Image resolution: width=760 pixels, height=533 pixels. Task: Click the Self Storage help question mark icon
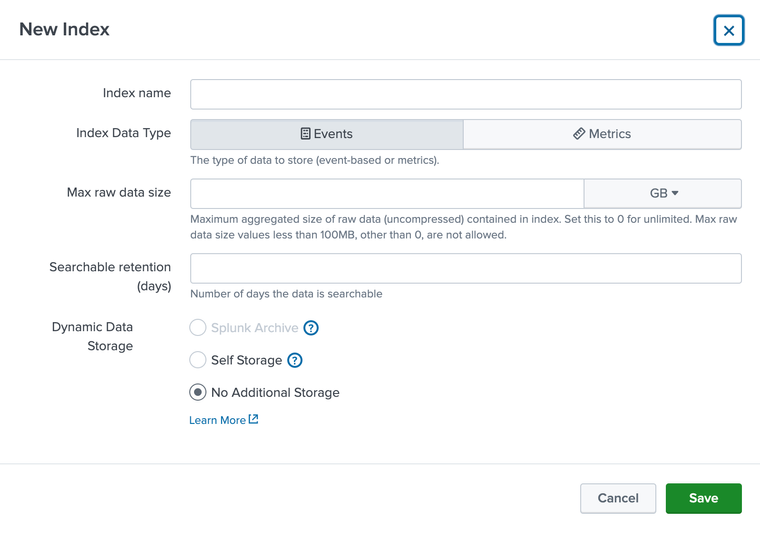(x=295, y=360)
